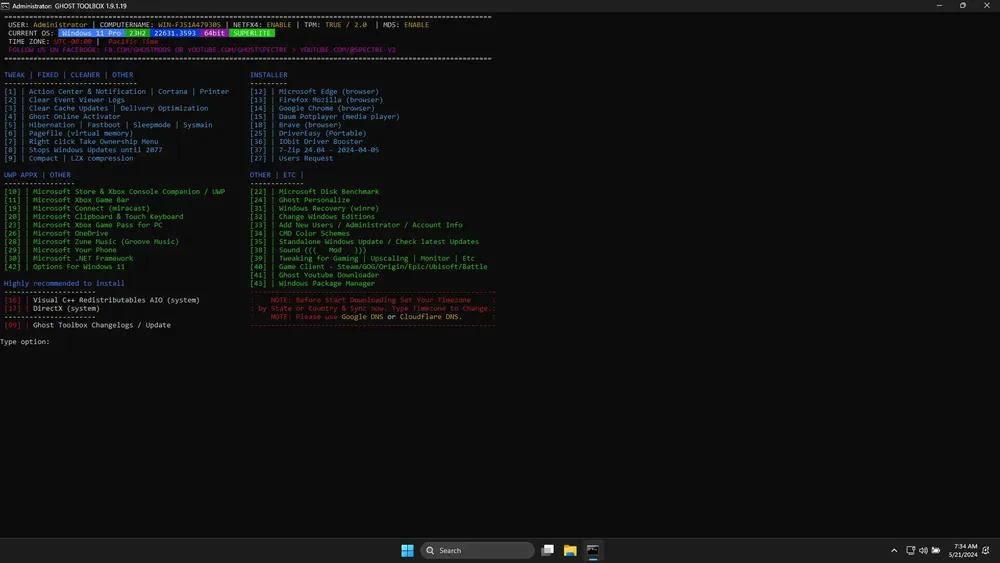The image size is (1000, 563).
Task: Select the Ghost Toolbox terminal taskbar icon
Action: 592,550
